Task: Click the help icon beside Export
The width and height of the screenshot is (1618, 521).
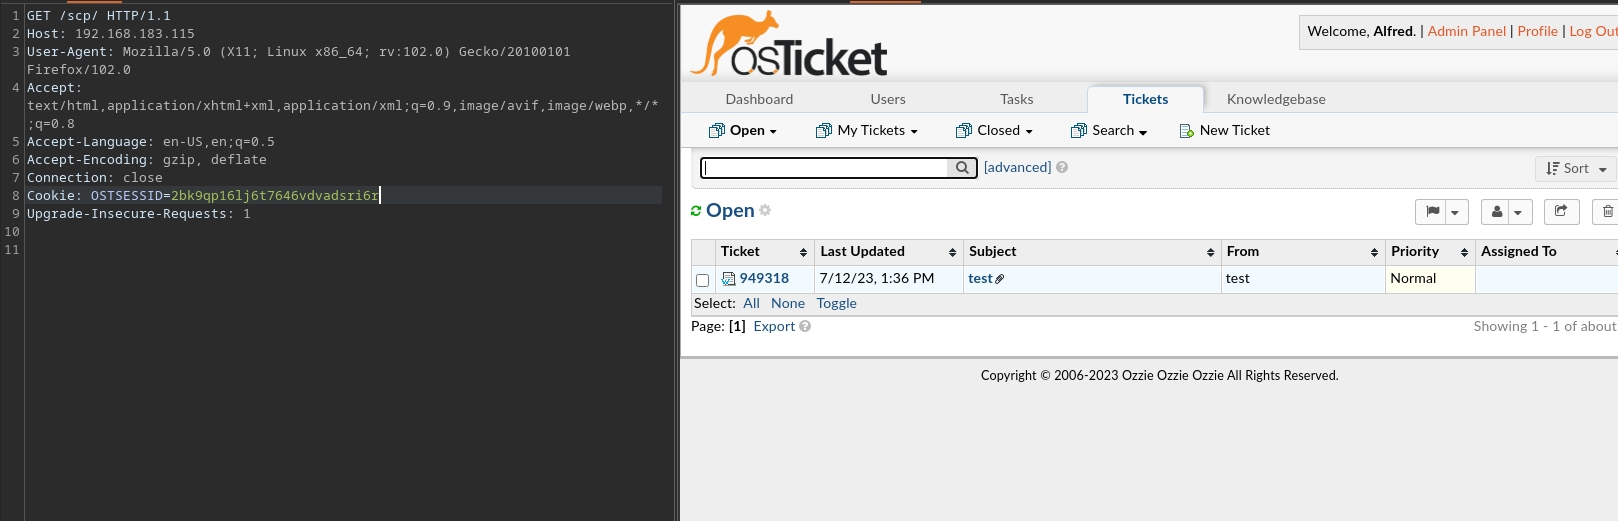Action: pyautogui.click(x=805, y=326)
